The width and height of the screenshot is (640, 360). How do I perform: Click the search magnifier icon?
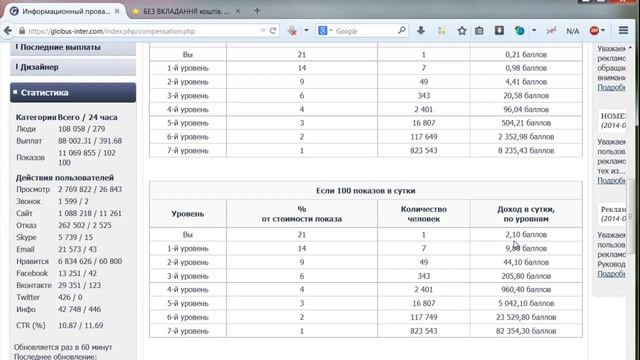(x=402, y=31)
